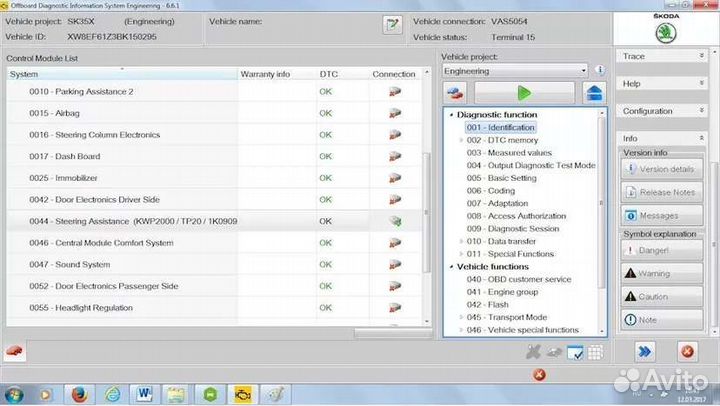Click connection icon for 0017 Dash Board

pos(395,156)
